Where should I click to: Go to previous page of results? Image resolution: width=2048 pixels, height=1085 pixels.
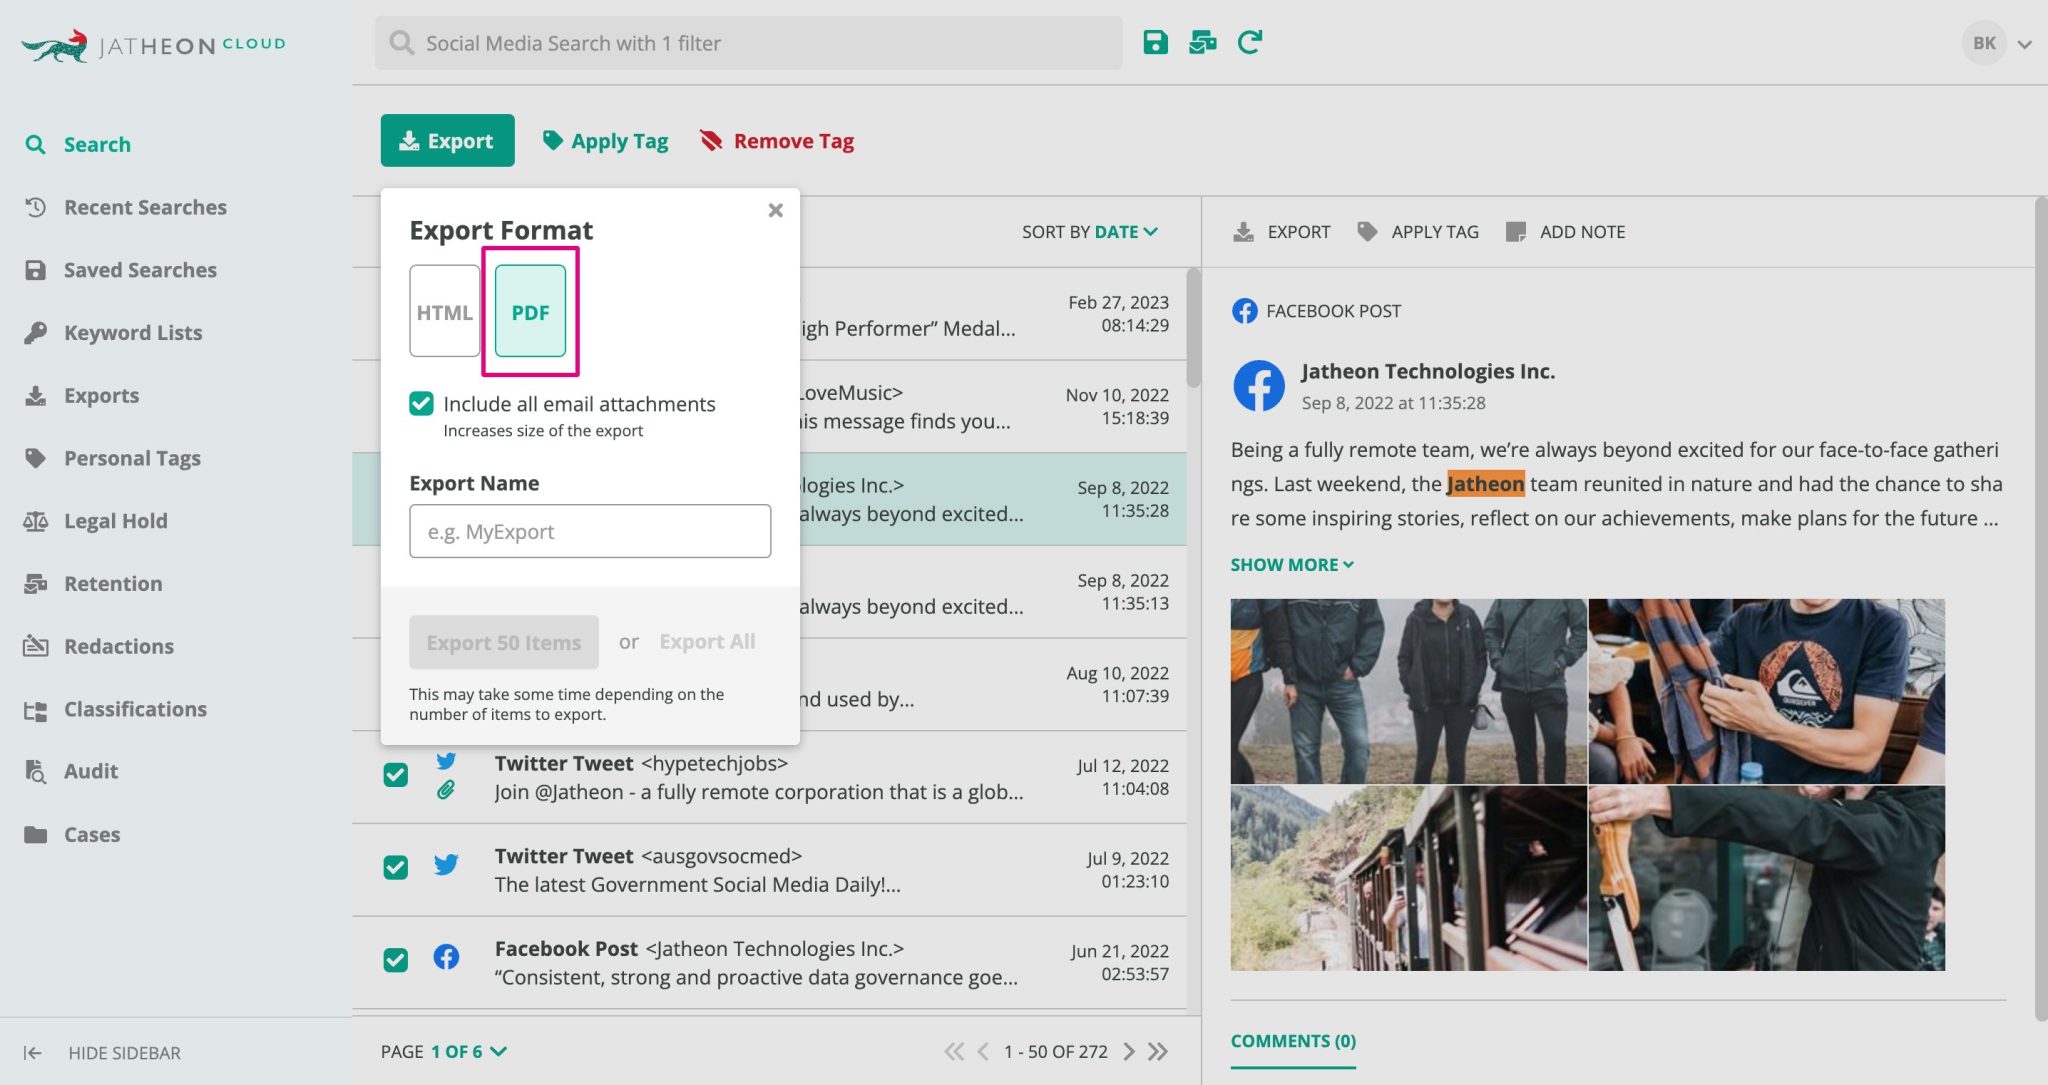point(983,1052)
